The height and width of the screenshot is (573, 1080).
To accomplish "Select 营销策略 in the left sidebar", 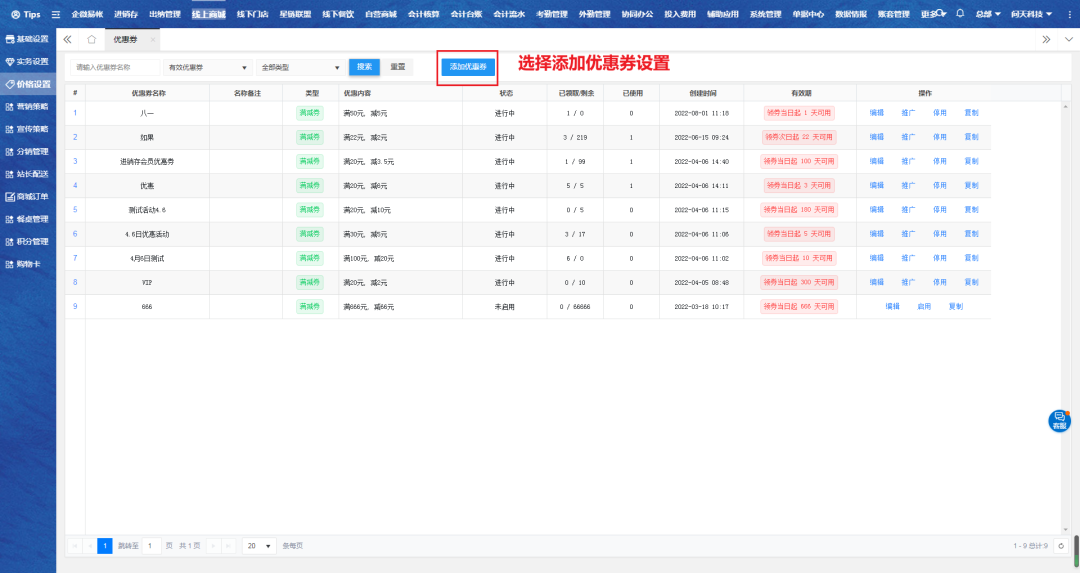I will [x=30, y=106].
